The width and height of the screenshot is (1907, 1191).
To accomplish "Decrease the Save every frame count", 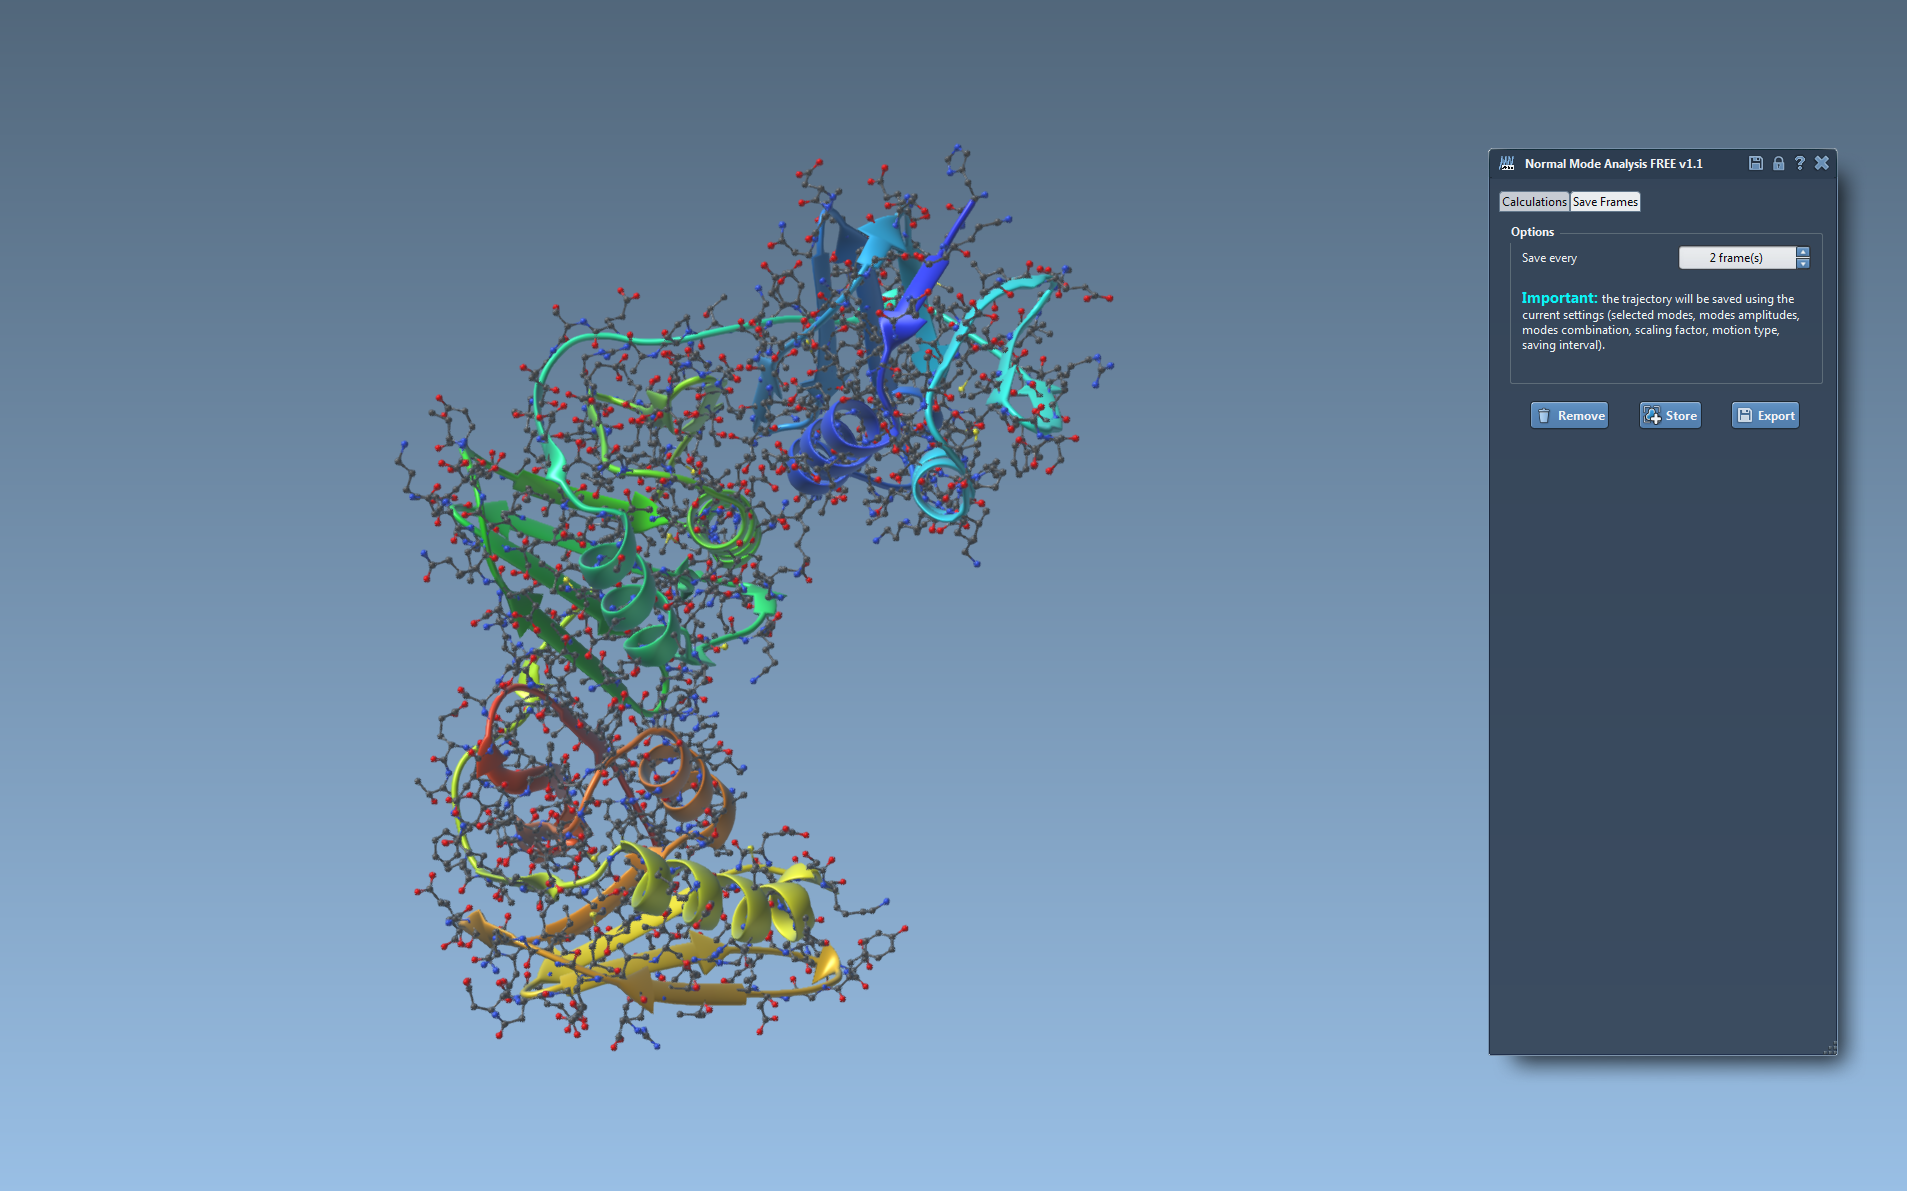I will click(x=1803, y=263).
